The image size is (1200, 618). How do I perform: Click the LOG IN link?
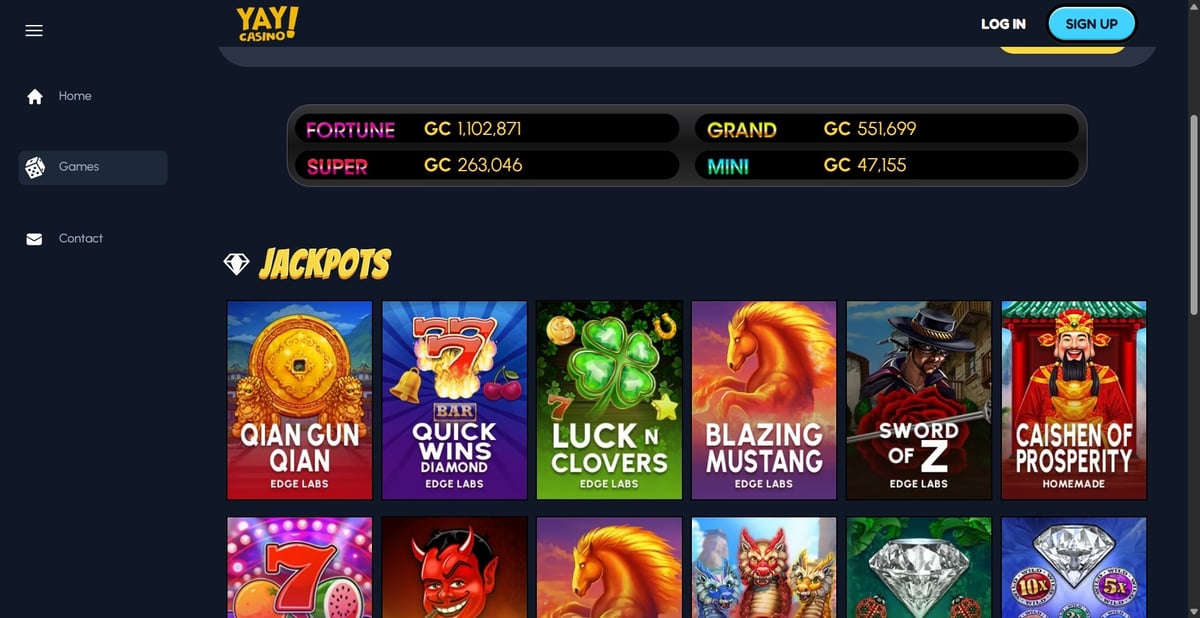(1003, 24)
